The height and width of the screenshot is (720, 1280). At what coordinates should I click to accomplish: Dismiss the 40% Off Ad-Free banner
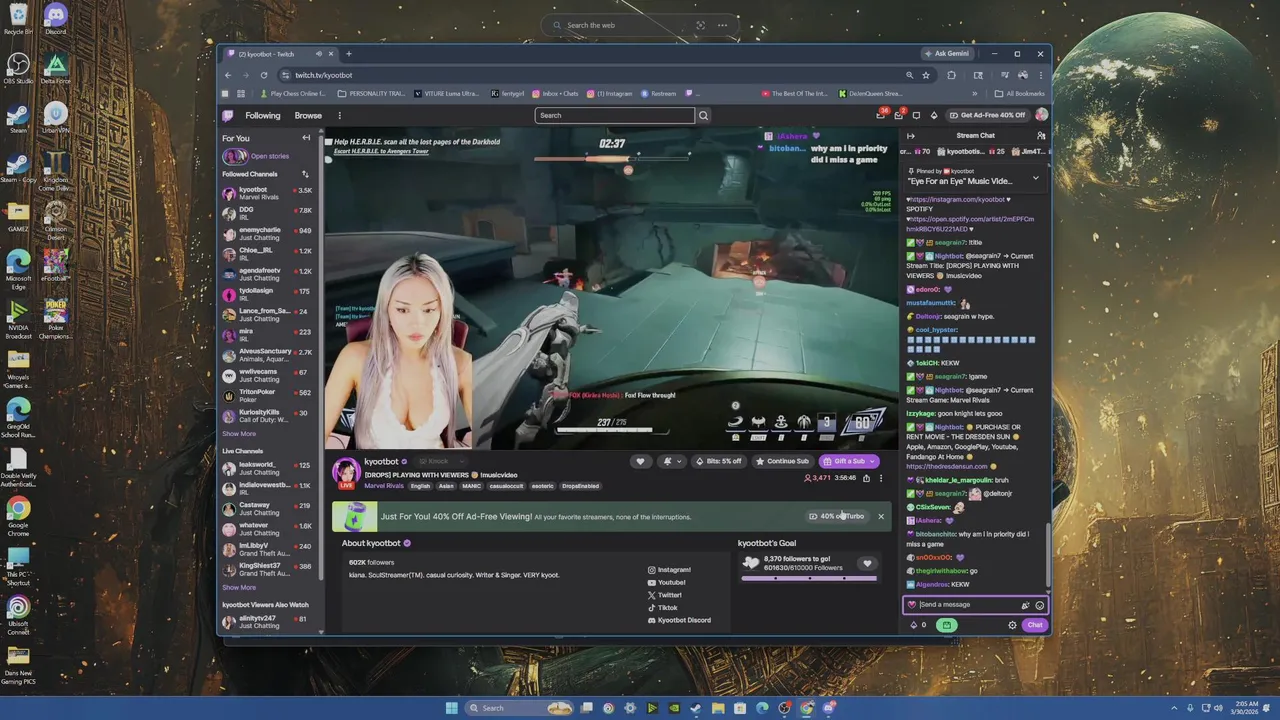point(881,516)
